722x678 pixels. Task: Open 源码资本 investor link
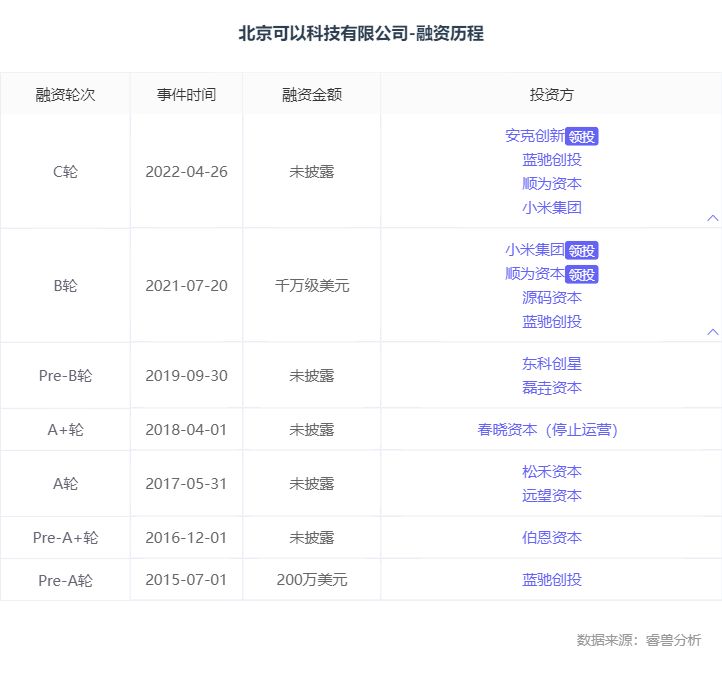(552, 298)
